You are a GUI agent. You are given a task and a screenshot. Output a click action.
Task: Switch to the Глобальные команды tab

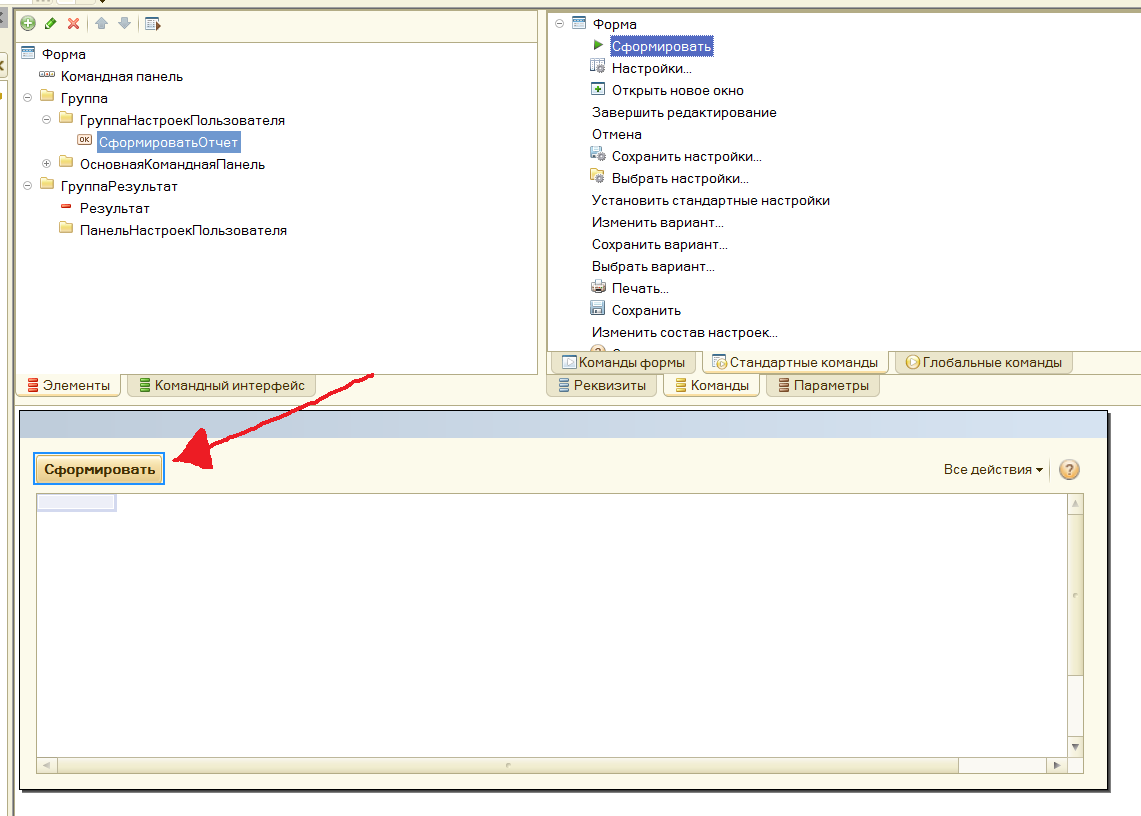click(x=983, y=362)
